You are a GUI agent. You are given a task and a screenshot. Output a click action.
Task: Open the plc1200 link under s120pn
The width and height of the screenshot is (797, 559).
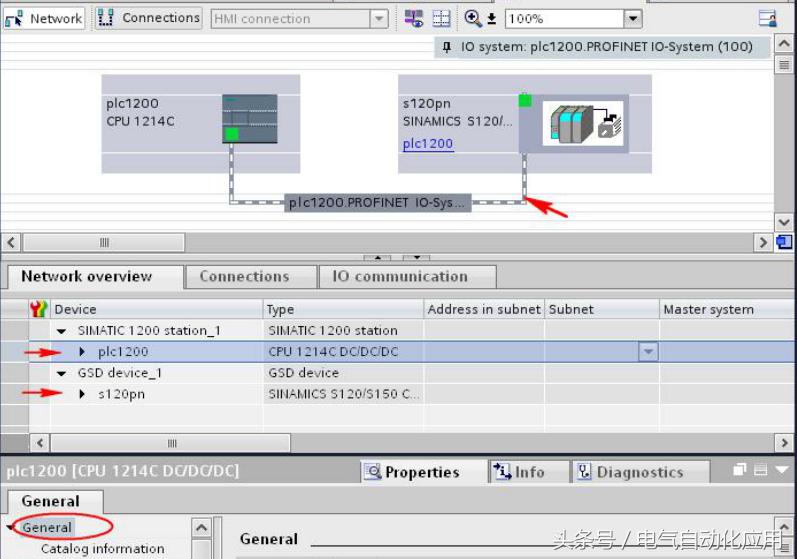click(x=427, y=144)
